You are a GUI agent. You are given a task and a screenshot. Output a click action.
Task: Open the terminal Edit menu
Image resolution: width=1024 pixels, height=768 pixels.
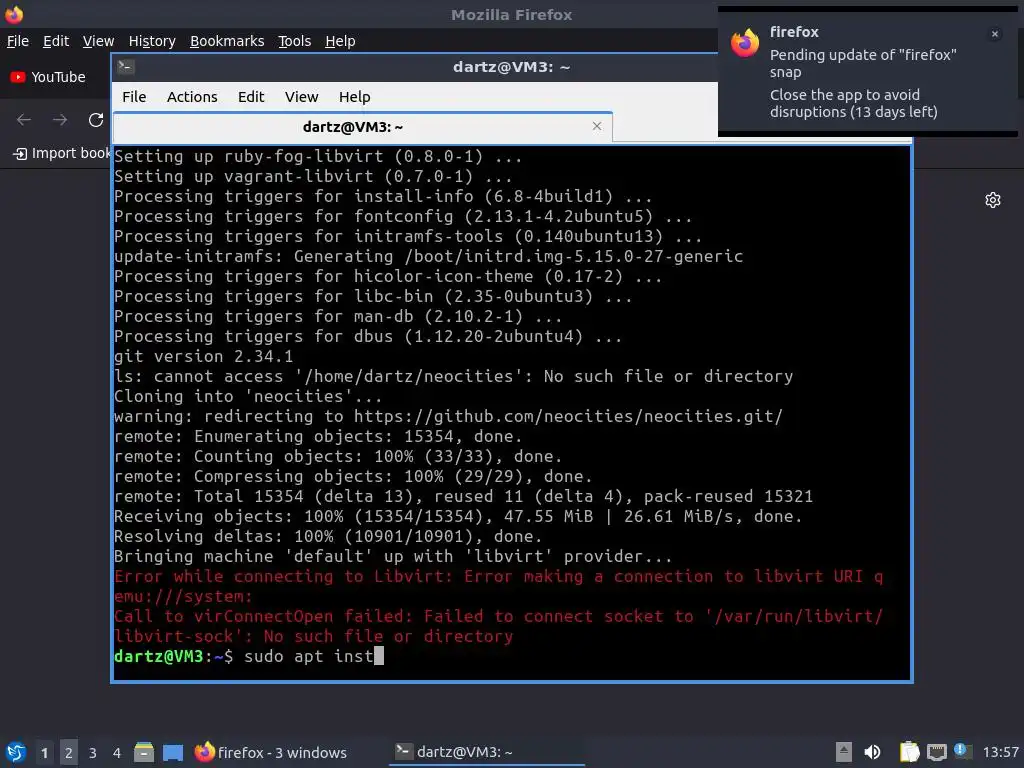(251, 97)
